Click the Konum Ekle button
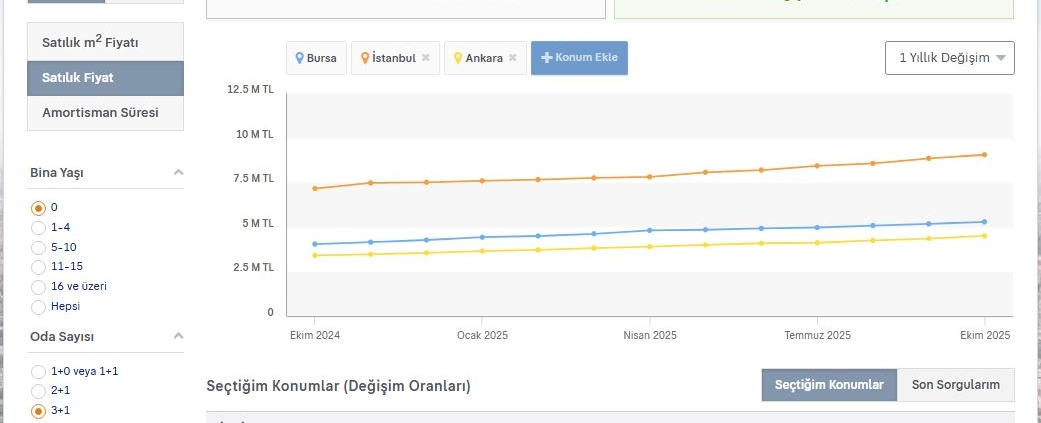Screen dimensions: 1041x423 [x=579, y=58]
